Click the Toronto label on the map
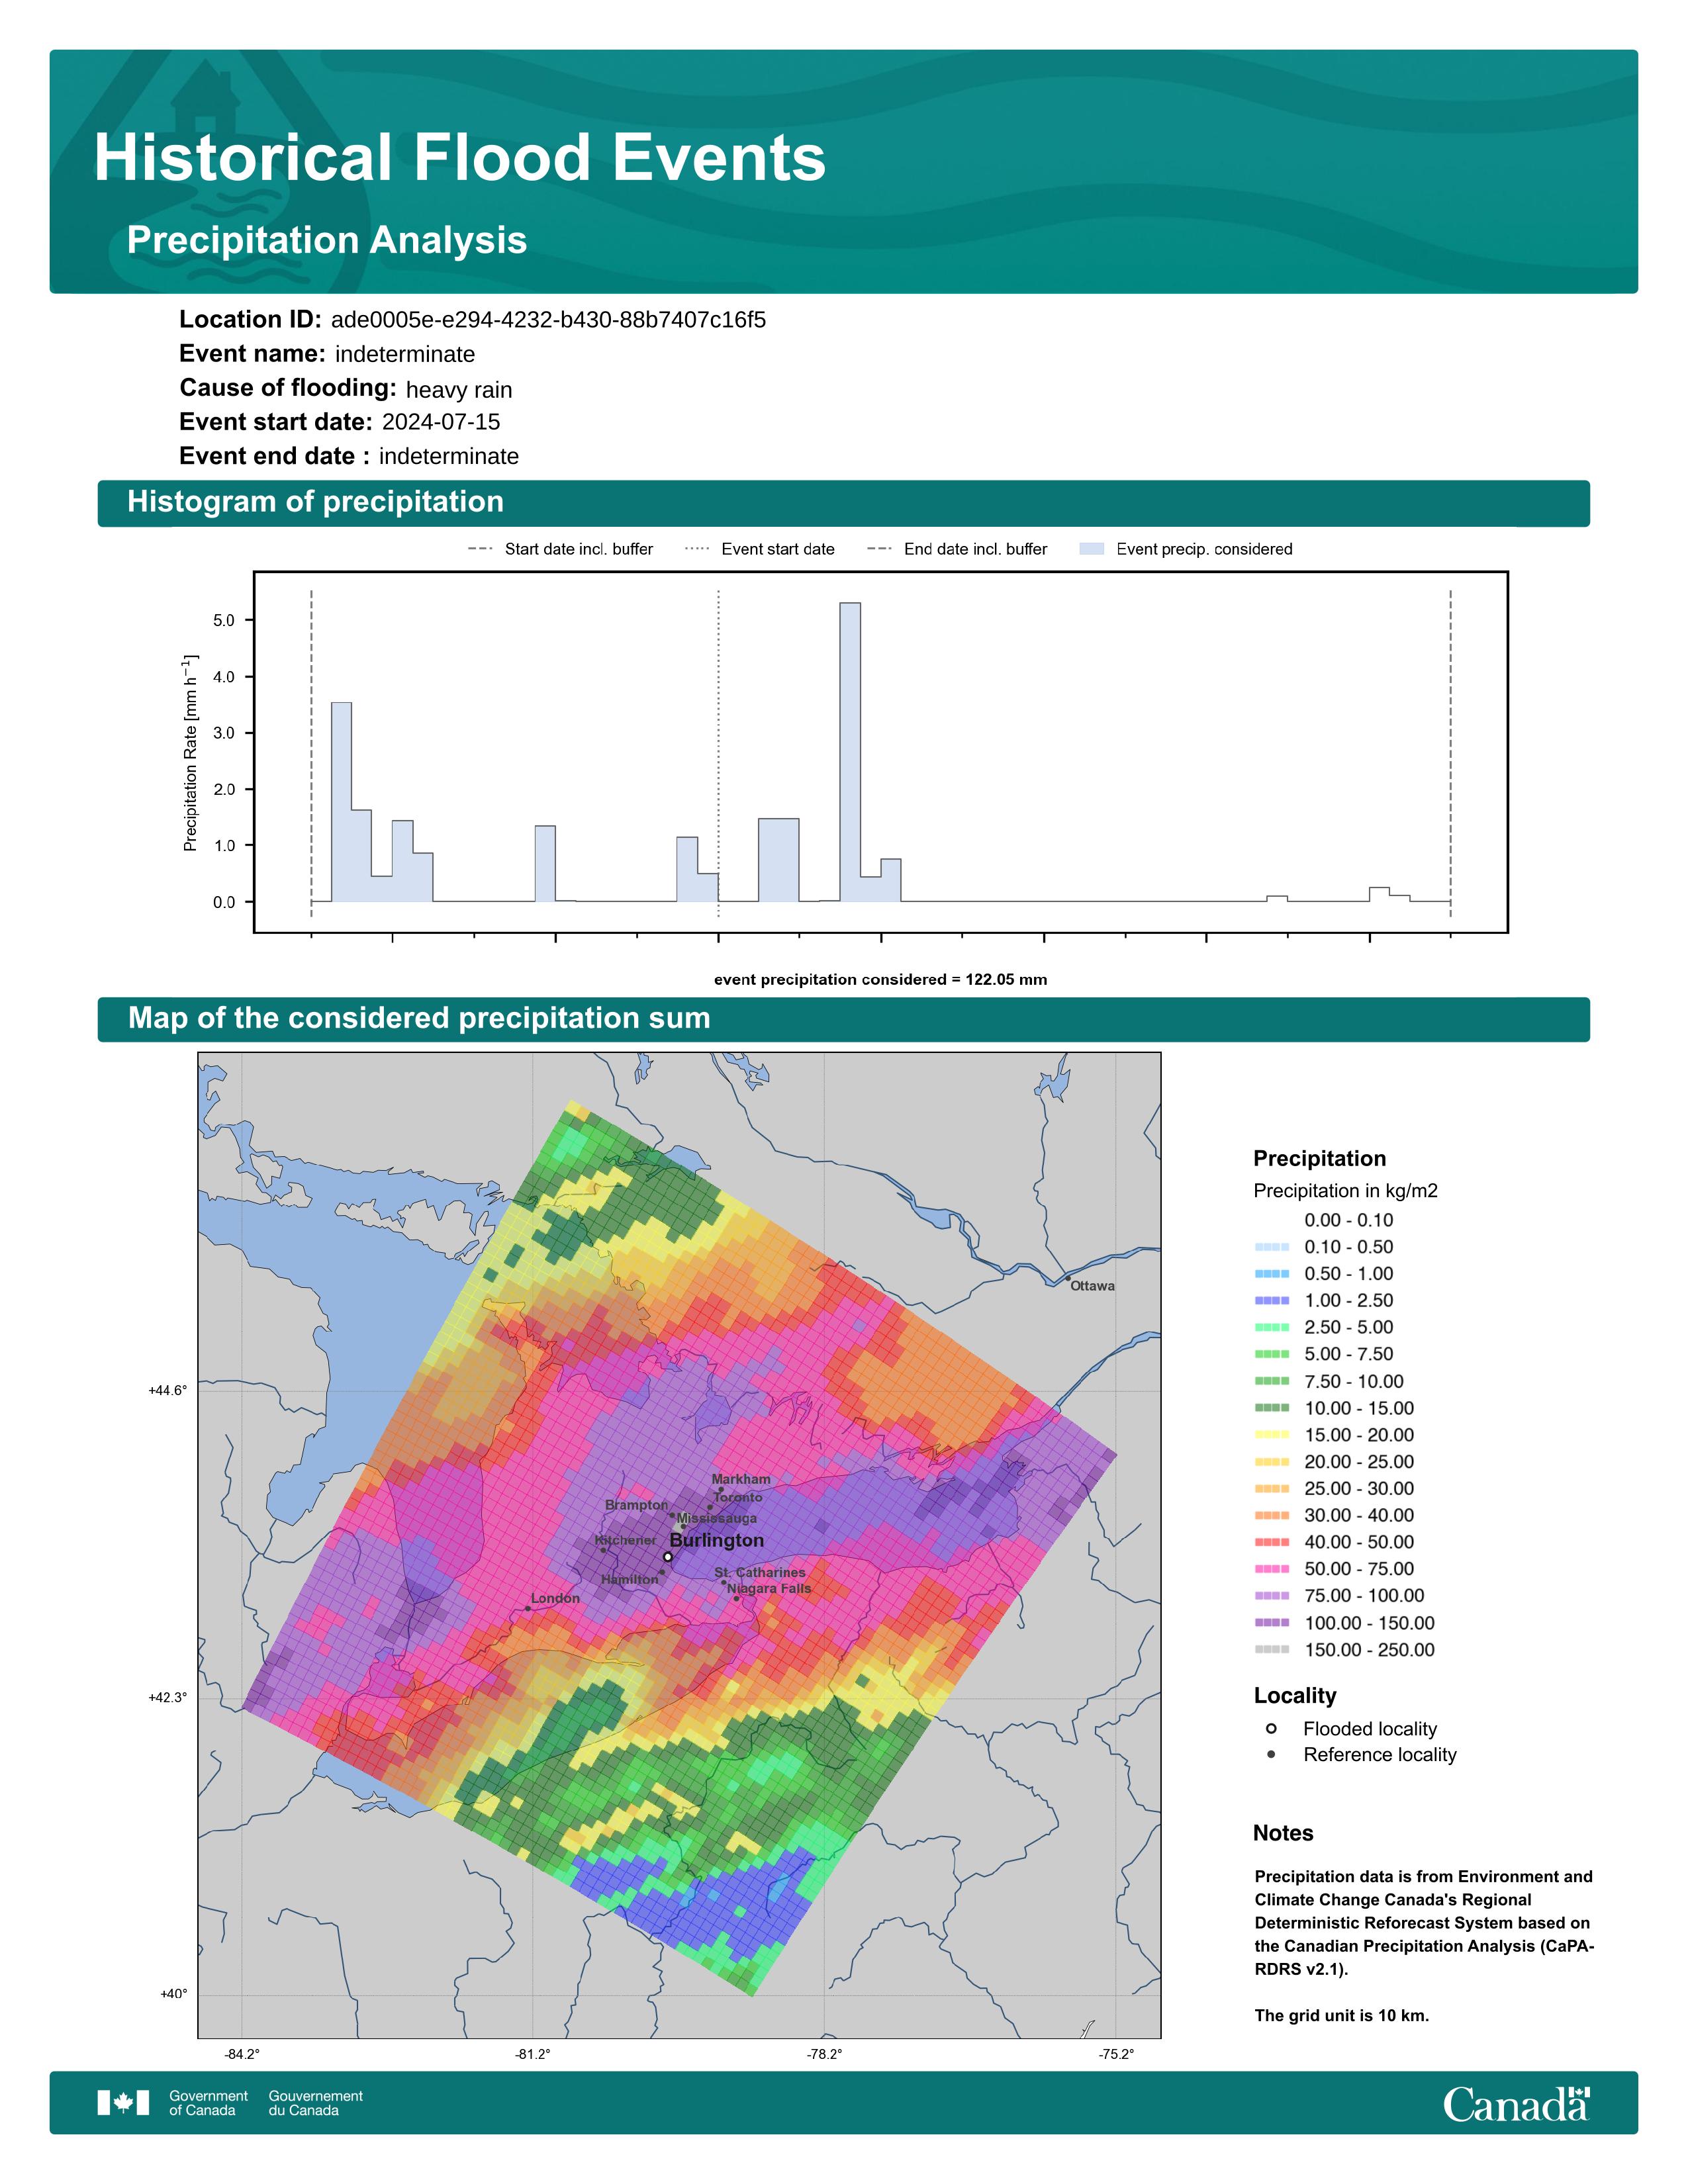Image resolution: width=1688 pixels, height=2184 pixels. [738, 1497]
